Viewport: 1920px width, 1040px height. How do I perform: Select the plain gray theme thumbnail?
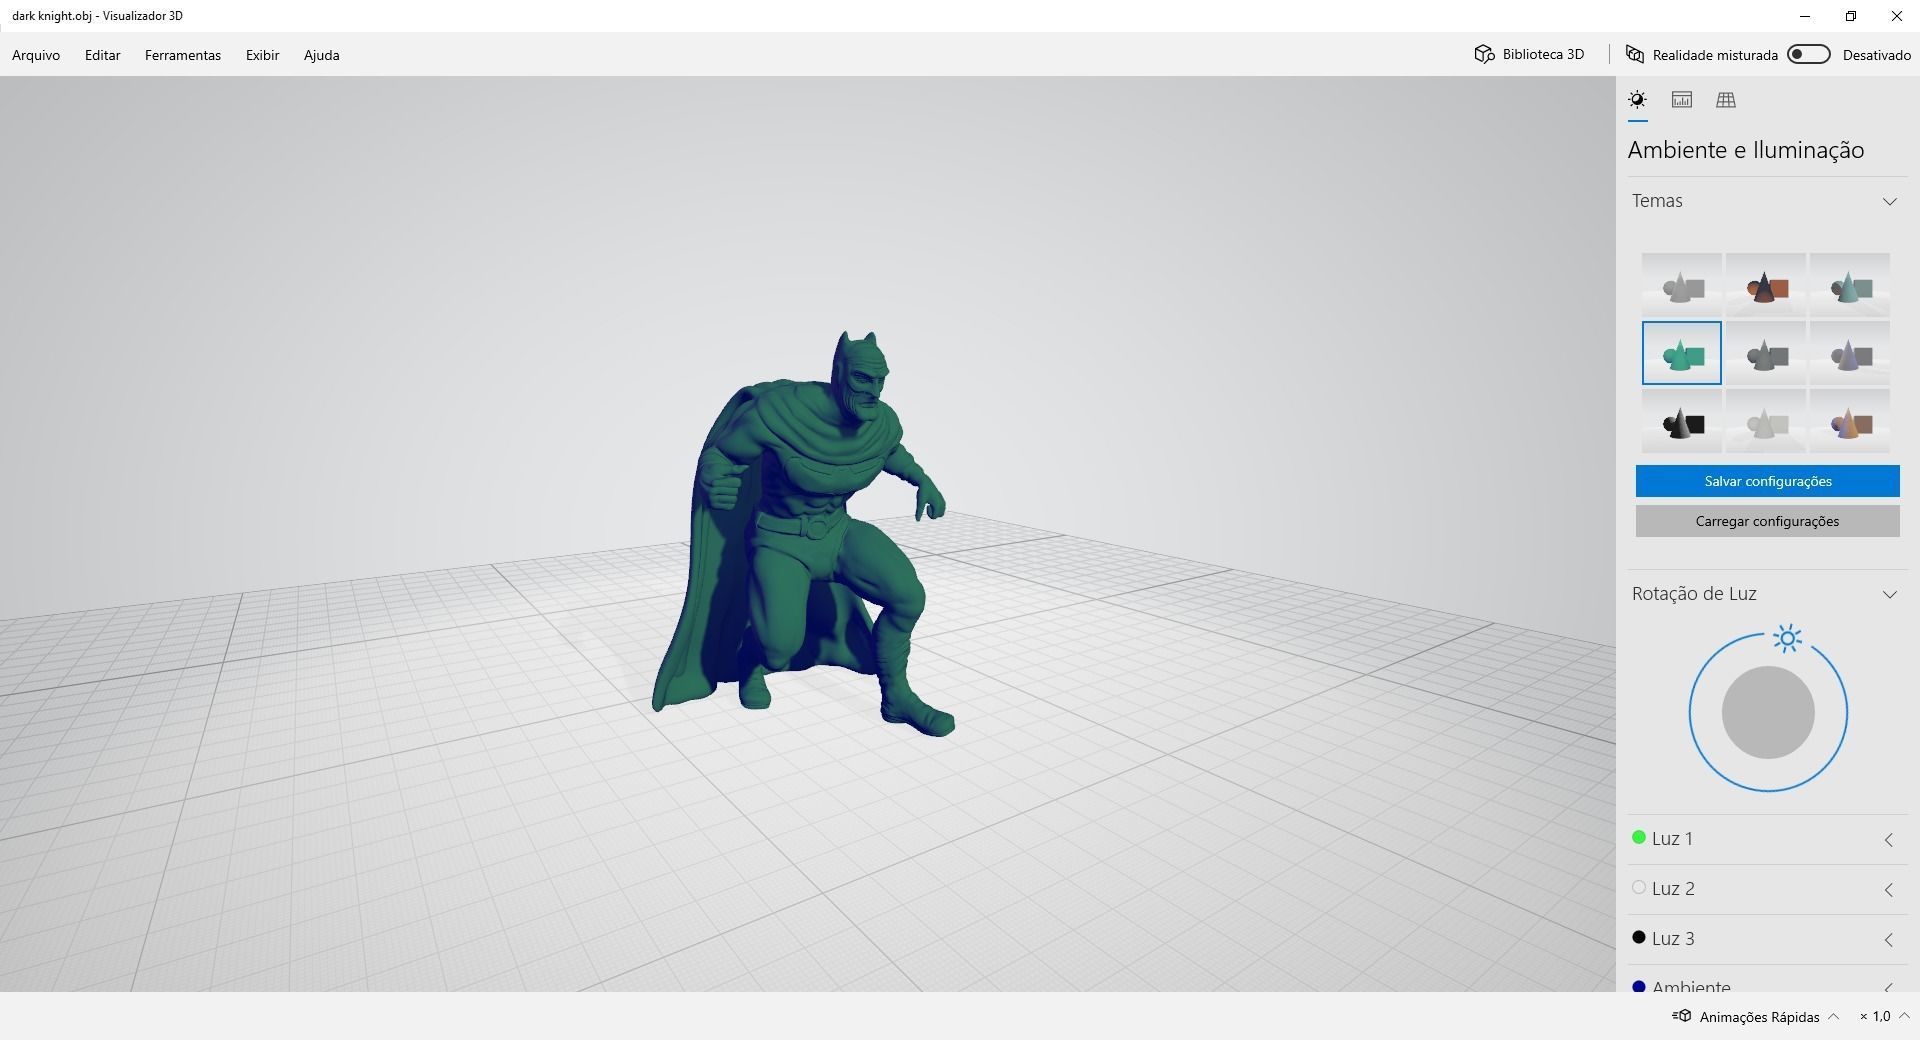(x=1682, y=285)
